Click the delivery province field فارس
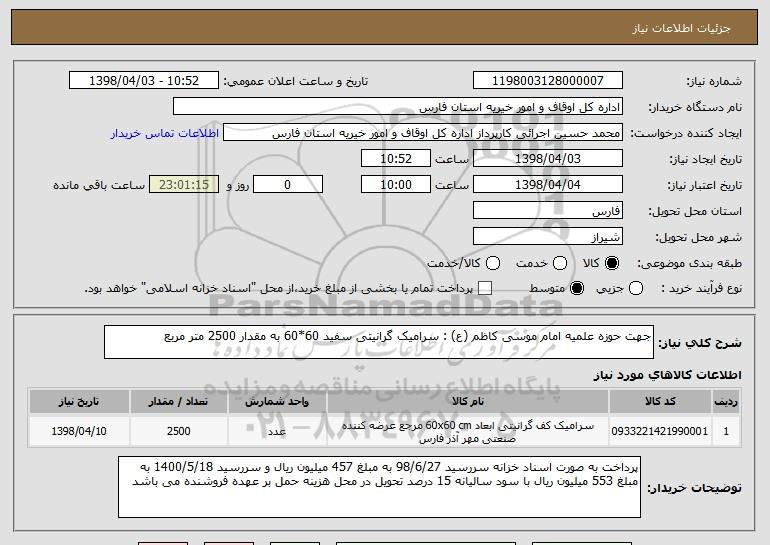This screenshot has height=545, width=770. point(548,211)
